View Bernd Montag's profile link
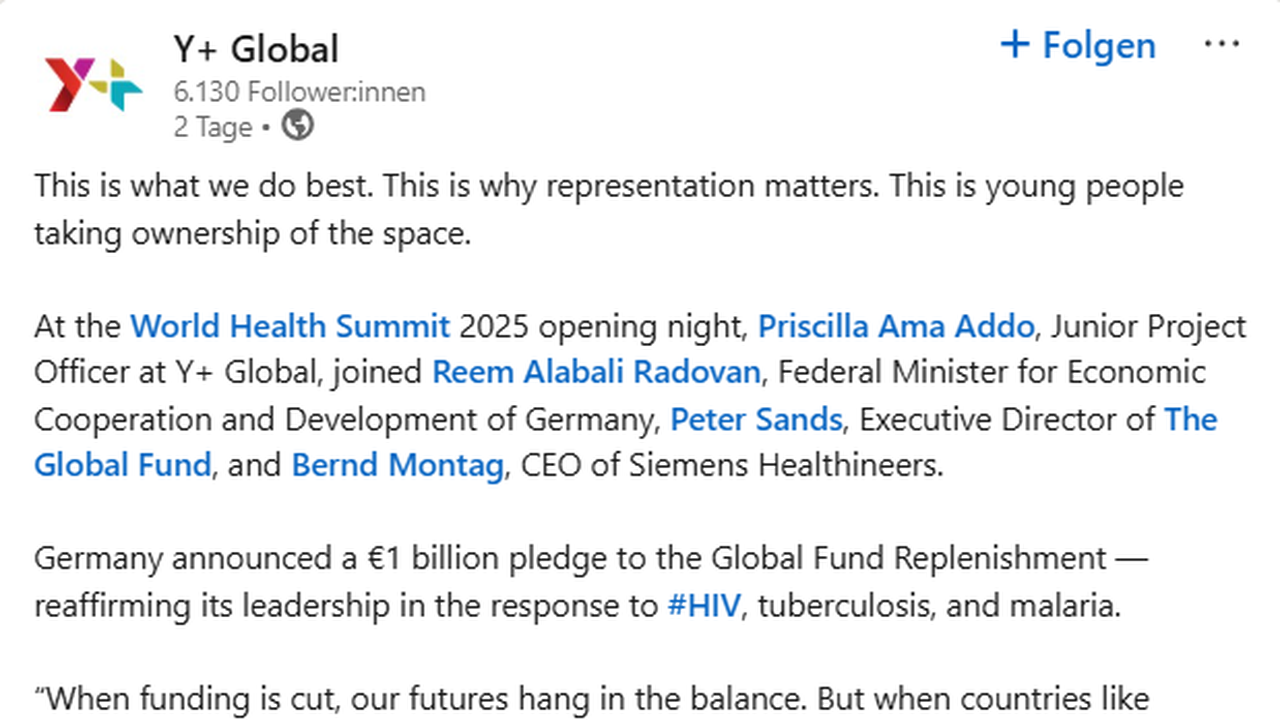1280x720 pixels. coord(397,465)
